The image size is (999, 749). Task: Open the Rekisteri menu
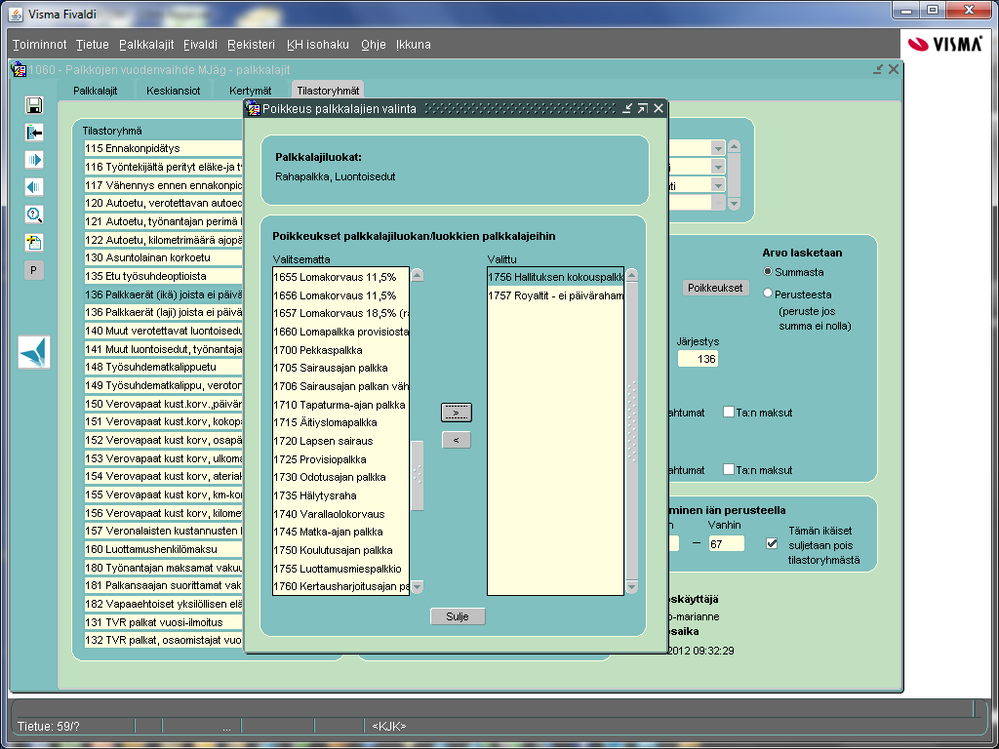pyautogui.click(x=251, y=45)
